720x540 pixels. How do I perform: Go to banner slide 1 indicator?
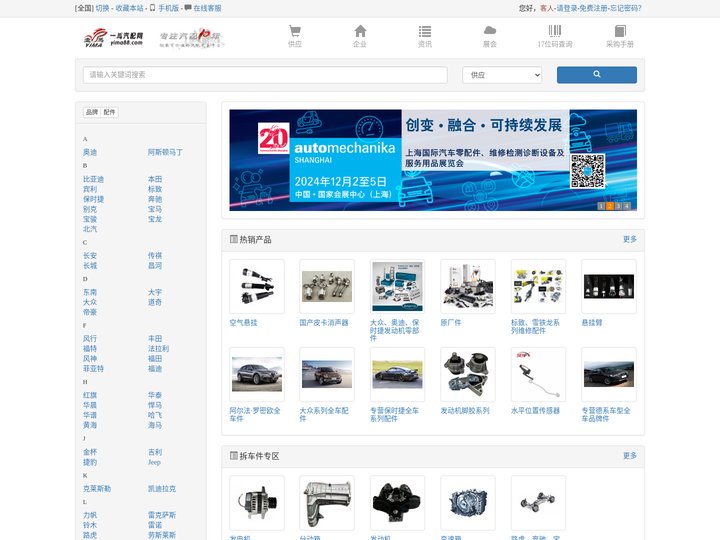click(x=601, y=206)
